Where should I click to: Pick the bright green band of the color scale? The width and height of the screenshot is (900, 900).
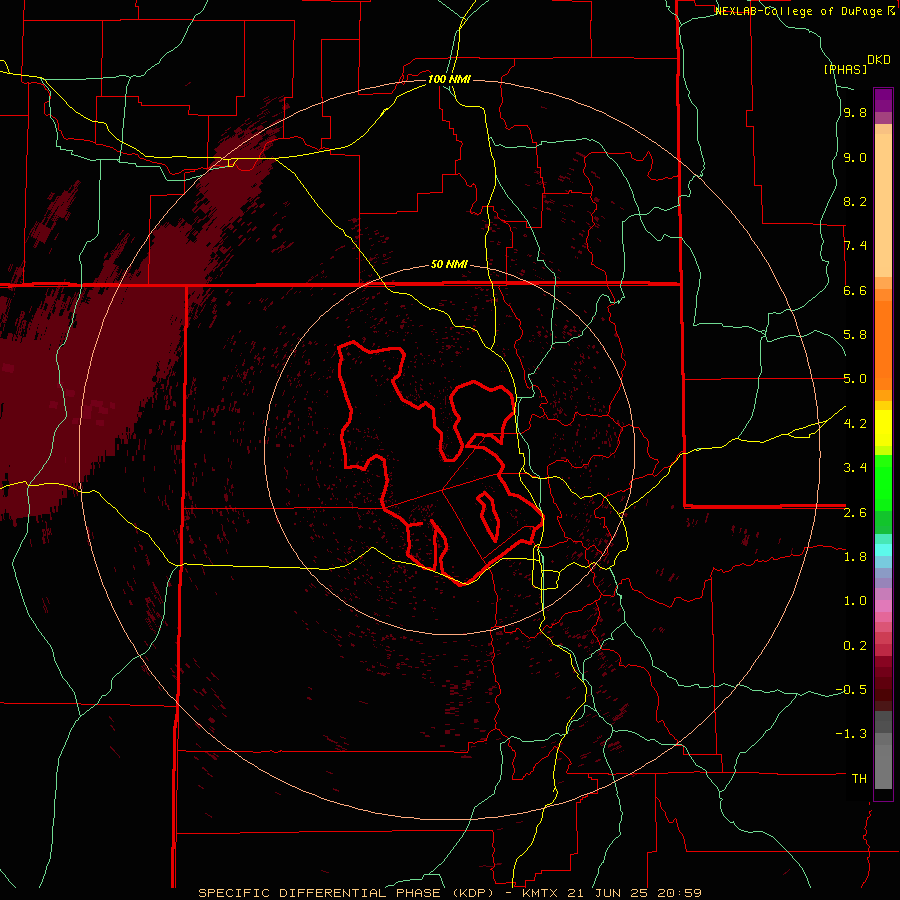click(x=883, y=485)
